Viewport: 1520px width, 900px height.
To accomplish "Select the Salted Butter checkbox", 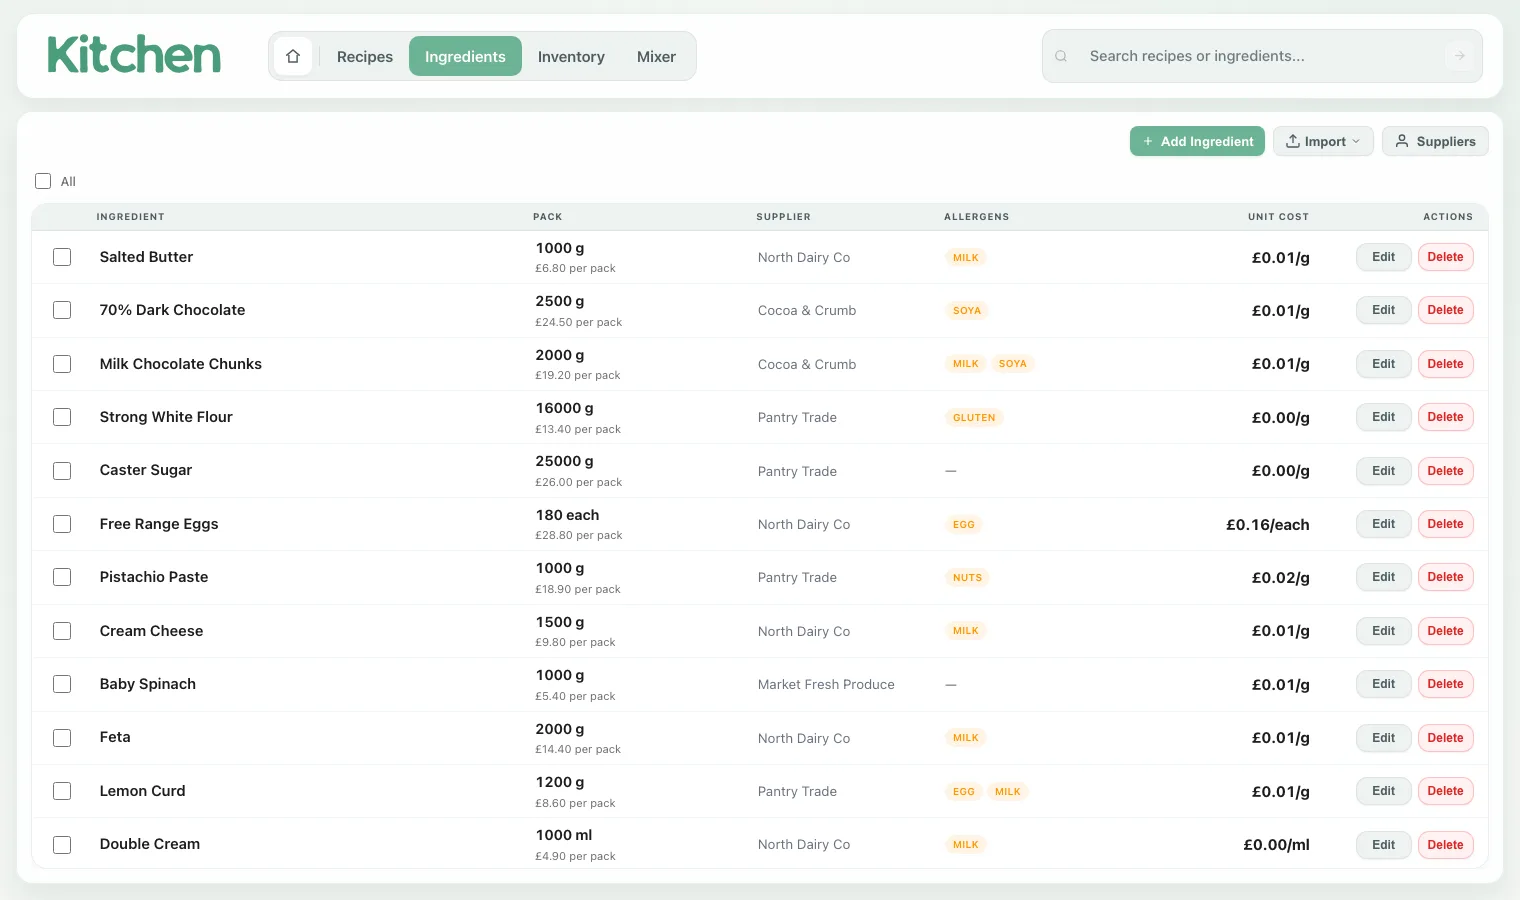I will pyautogui.click(x=62, y=257).
